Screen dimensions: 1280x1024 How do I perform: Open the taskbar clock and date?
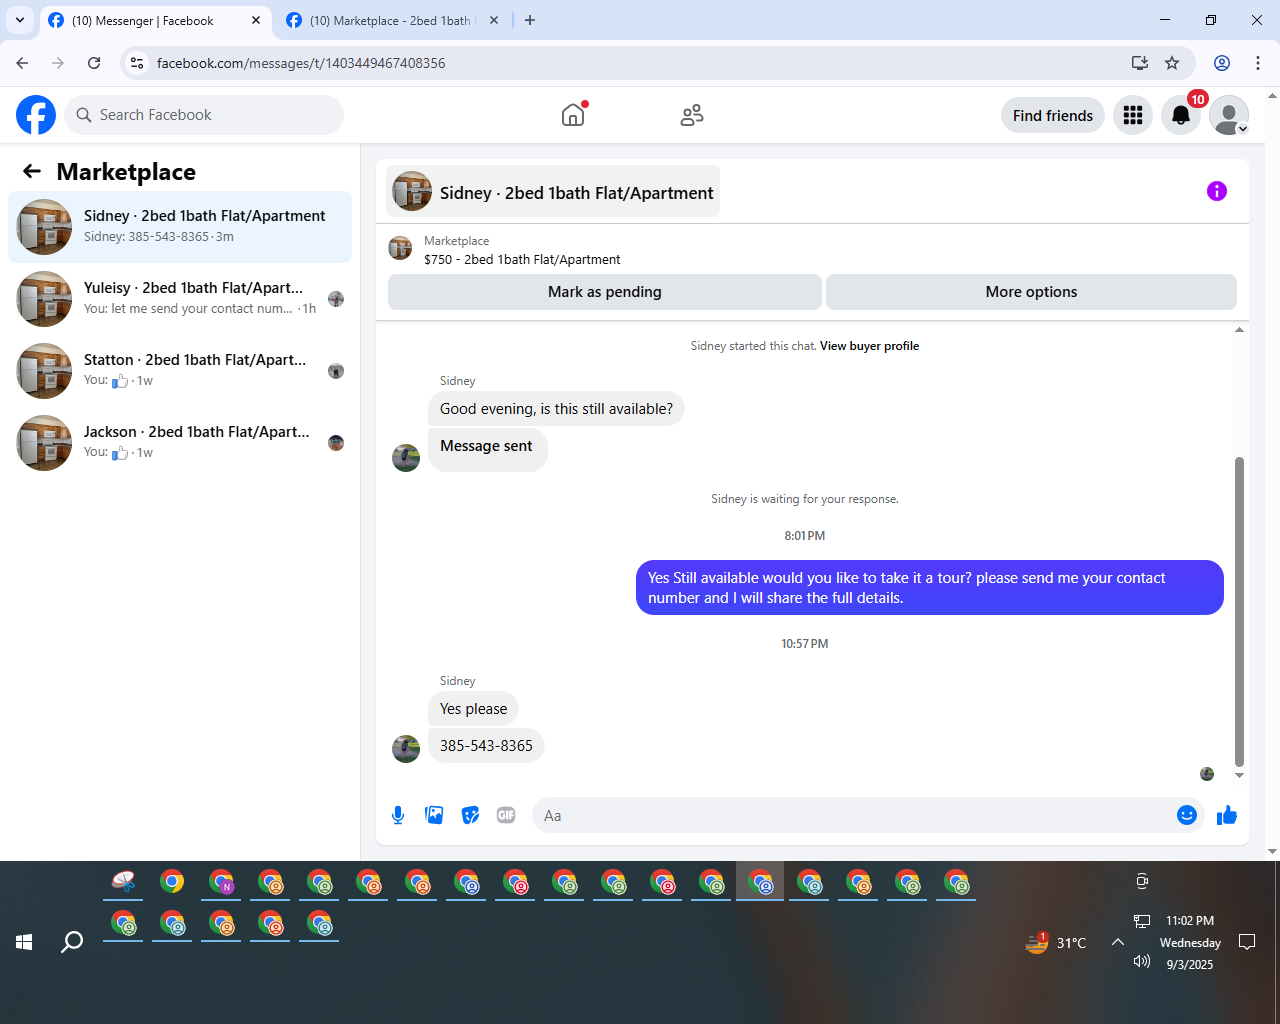click(1190, 942)
